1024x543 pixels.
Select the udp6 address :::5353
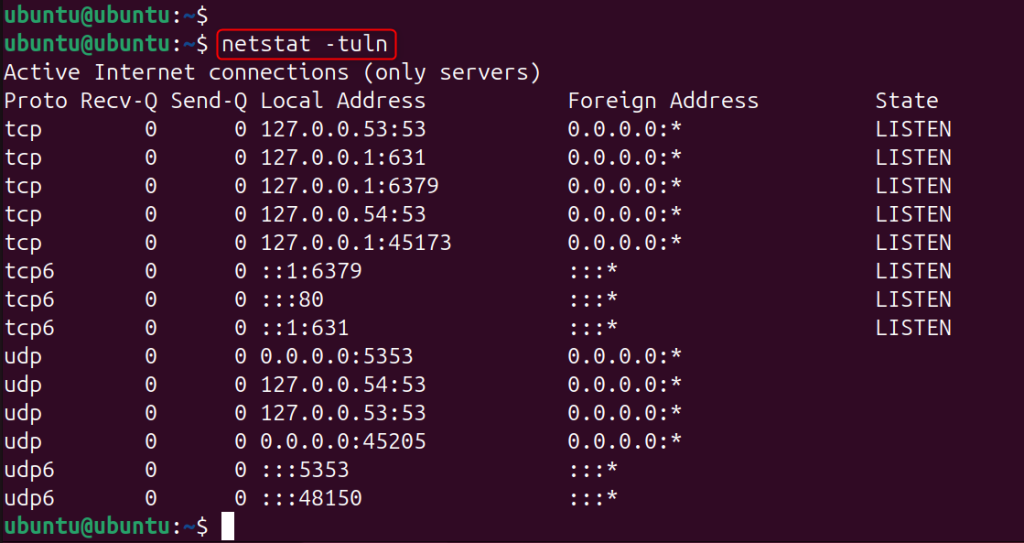[x=305, y=470]
